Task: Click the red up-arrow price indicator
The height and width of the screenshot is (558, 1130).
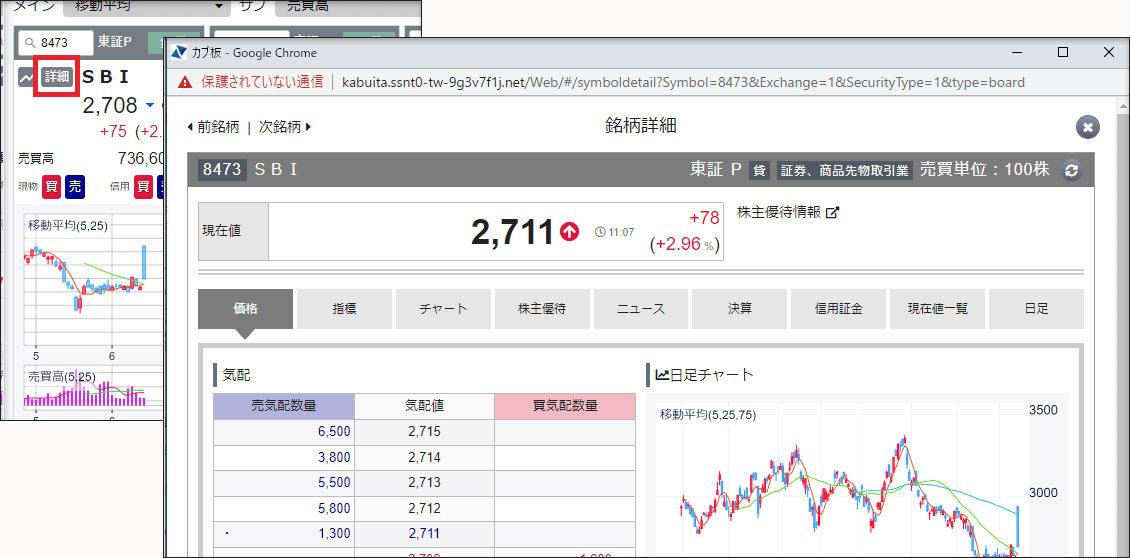Action: (x=569, y=231)
